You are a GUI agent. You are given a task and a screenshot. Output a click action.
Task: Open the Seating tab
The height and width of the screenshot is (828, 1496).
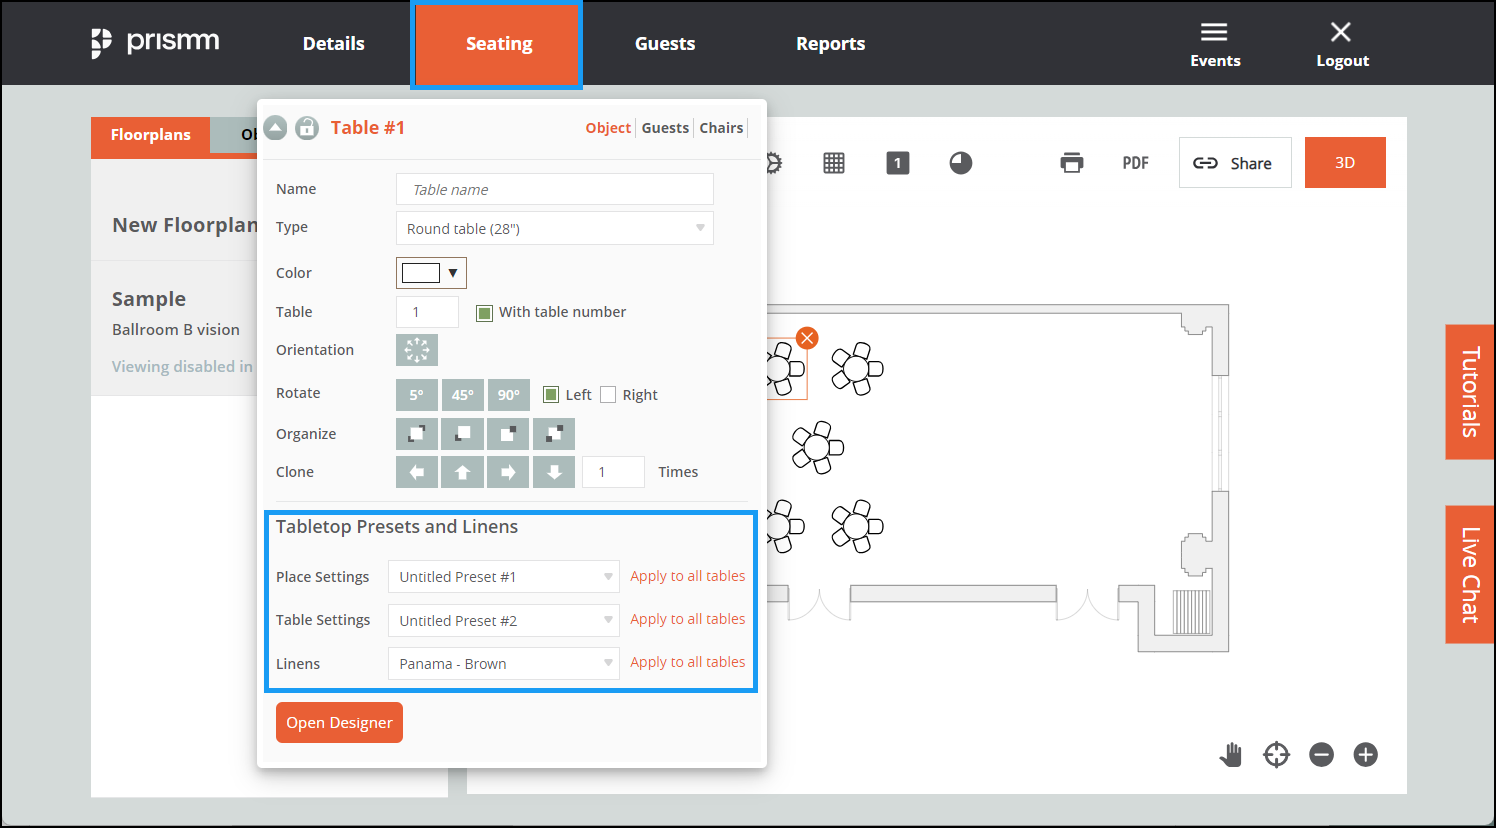coord(498,44)
